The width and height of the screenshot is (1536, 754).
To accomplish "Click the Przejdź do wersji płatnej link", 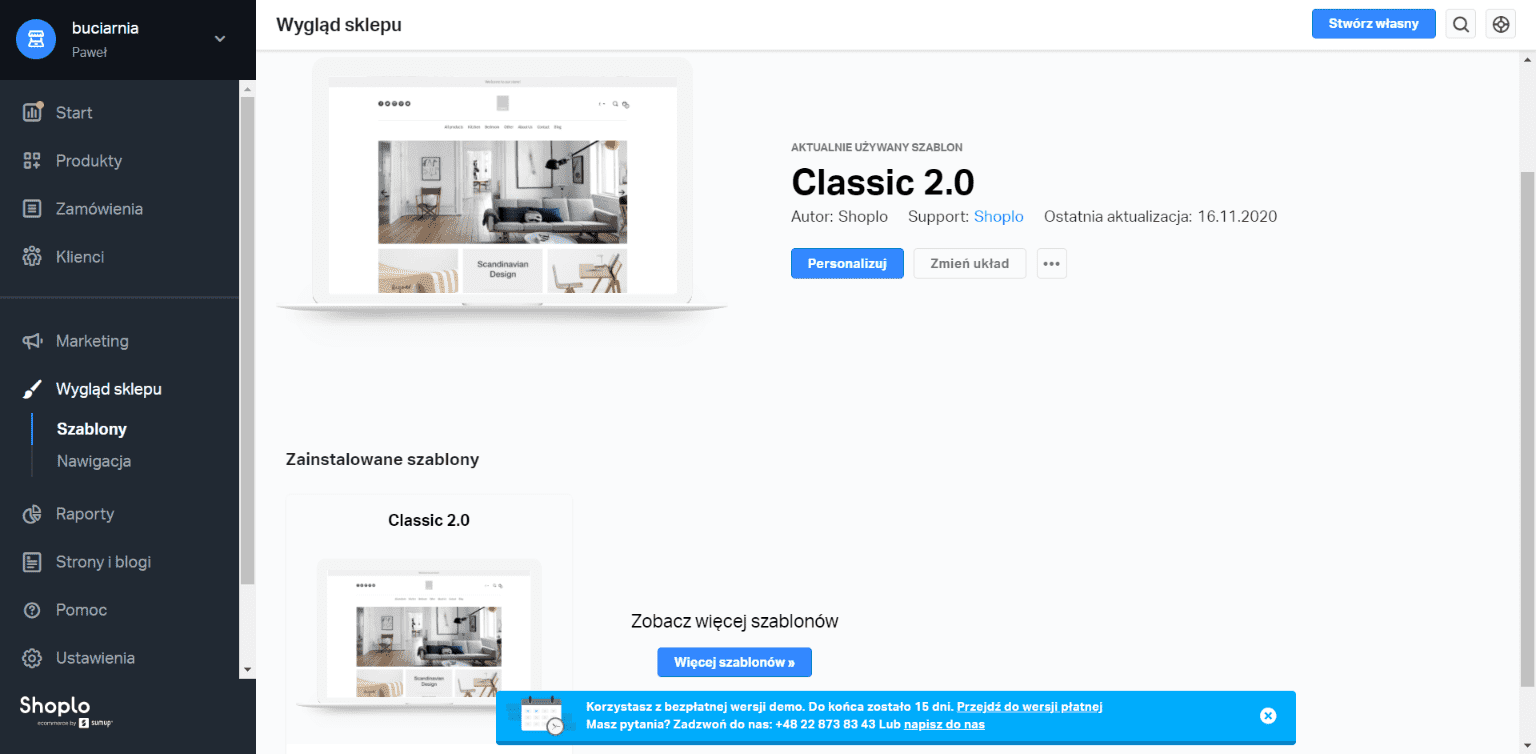I will pos(1030,706).
